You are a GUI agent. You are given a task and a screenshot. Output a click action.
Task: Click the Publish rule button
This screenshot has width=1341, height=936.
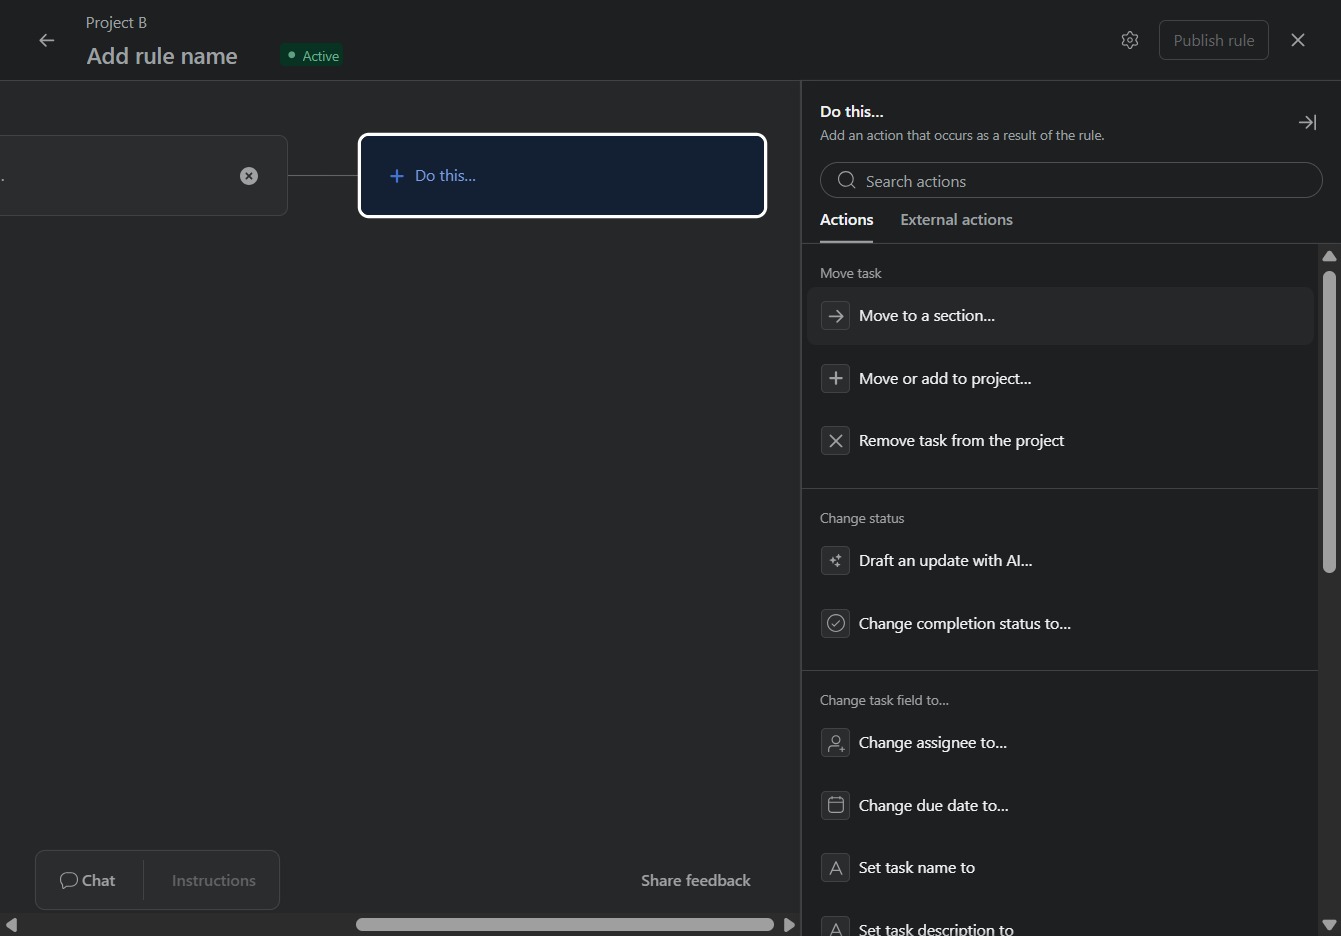[1214, 40]
